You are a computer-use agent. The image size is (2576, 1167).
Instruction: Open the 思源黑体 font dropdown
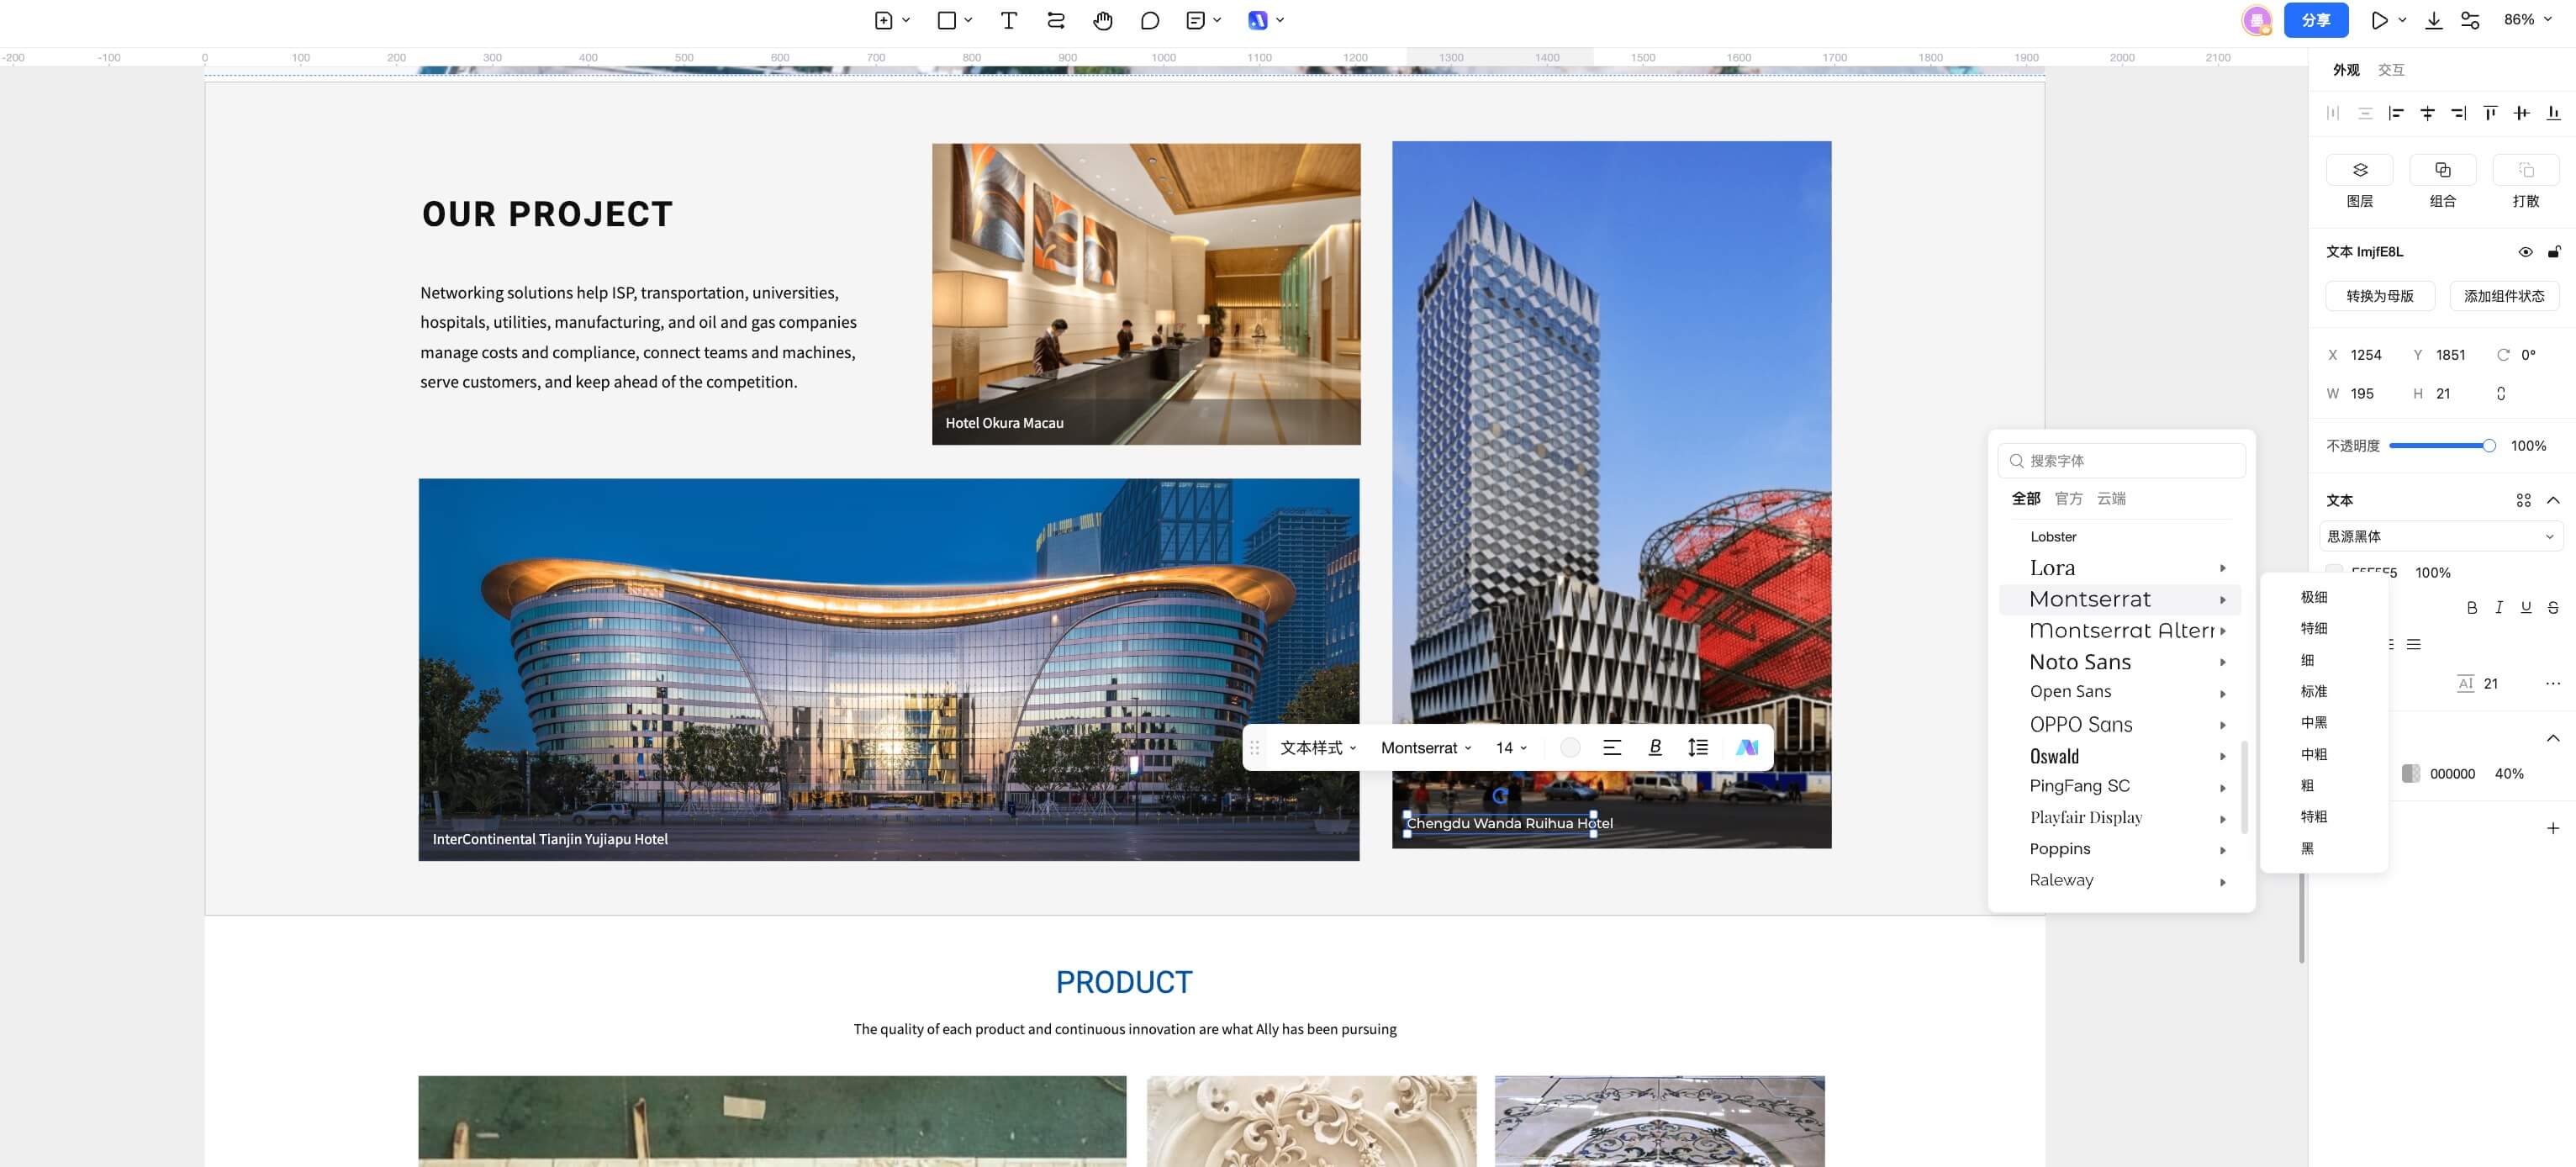tap(2440, 536)
